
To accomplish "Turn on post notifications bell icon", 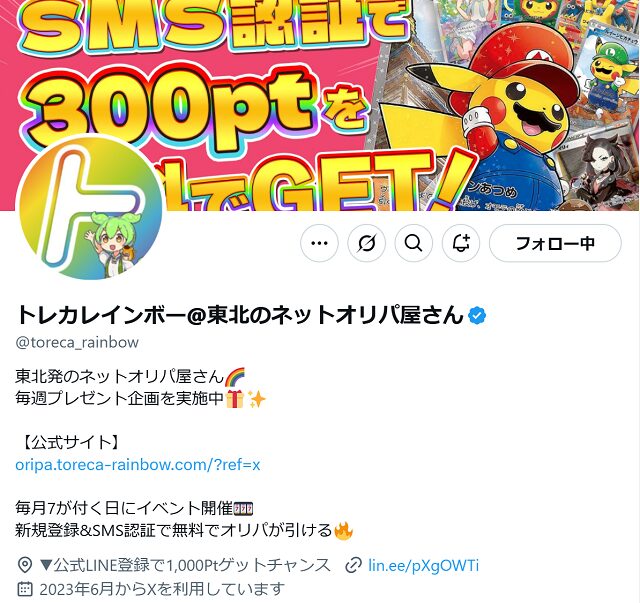I will [x=461, y=243].
